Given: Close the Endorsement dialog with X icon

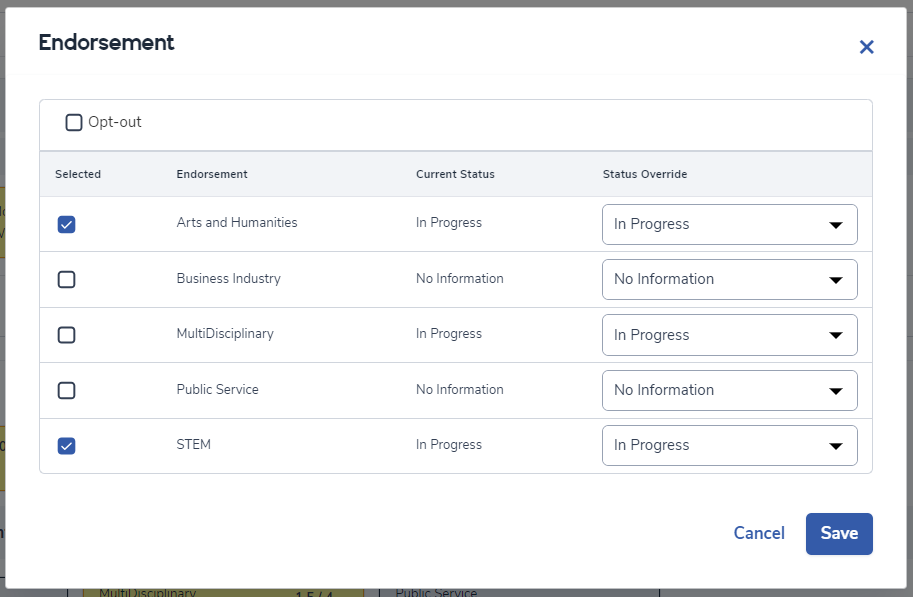Looking at the screenshot, I should 866,47.
